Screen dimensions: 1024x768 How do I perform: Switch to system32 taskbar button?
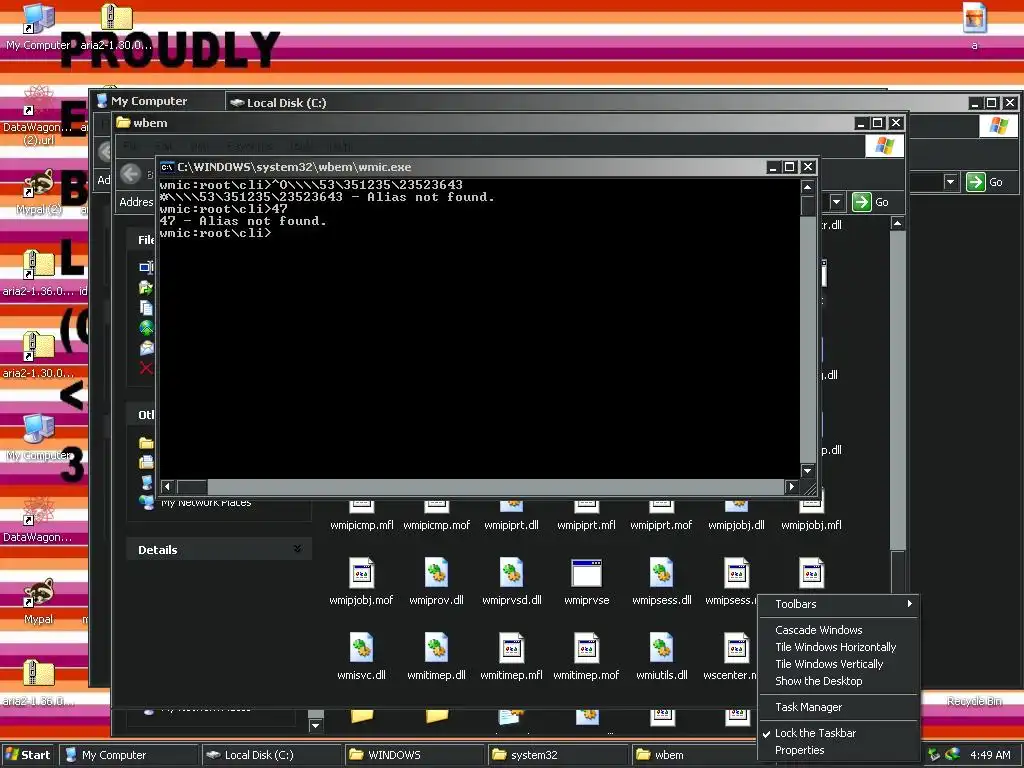[558, 755]
